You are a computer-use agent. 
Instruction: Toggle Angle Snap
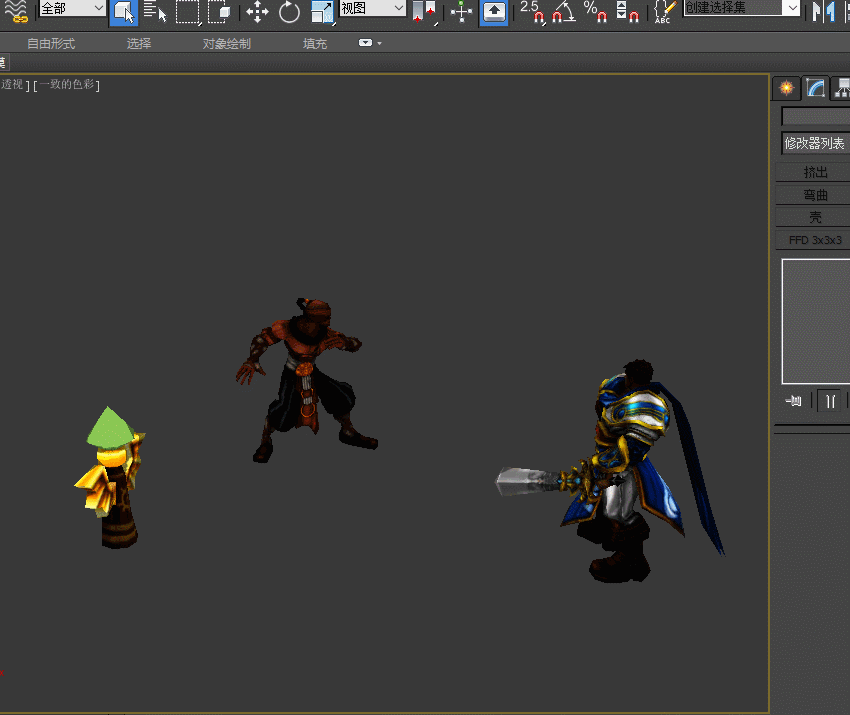[565, 12]
